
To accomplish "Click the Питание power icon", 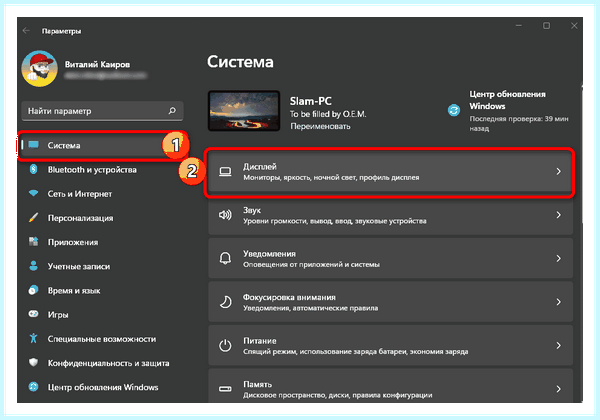I will tap(225, 345).
